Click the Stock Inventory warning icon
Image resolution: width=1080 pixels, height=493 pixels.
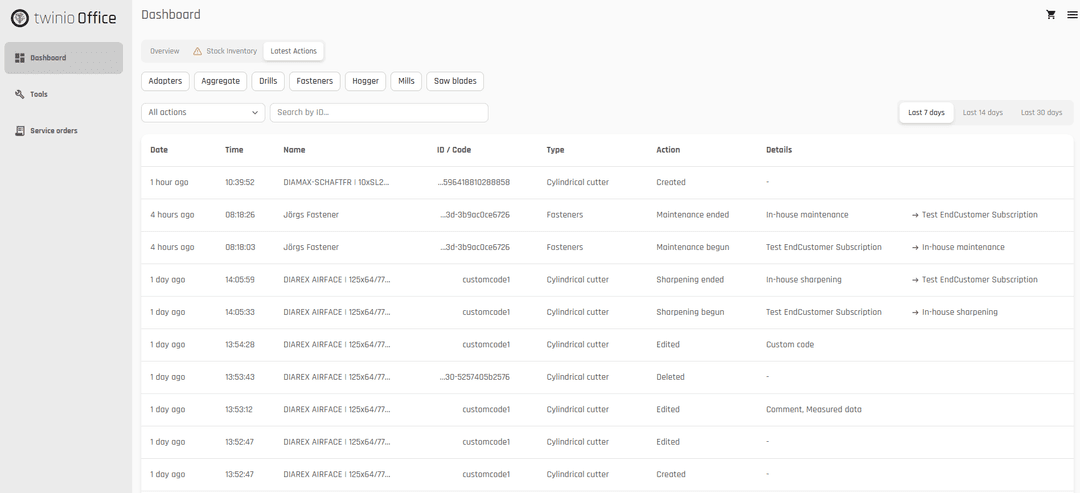[198, 51]
